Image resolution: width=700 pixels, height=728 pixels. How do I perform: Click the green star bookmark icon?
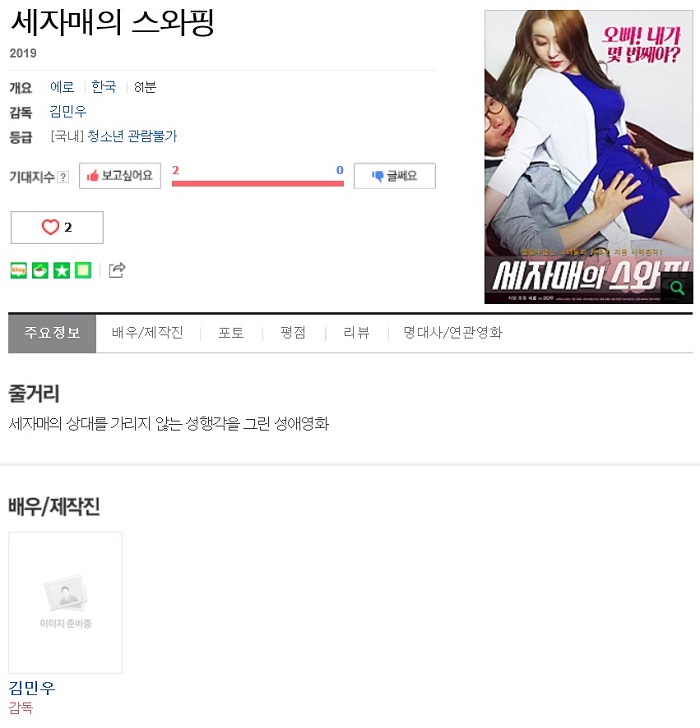[62, 270]
